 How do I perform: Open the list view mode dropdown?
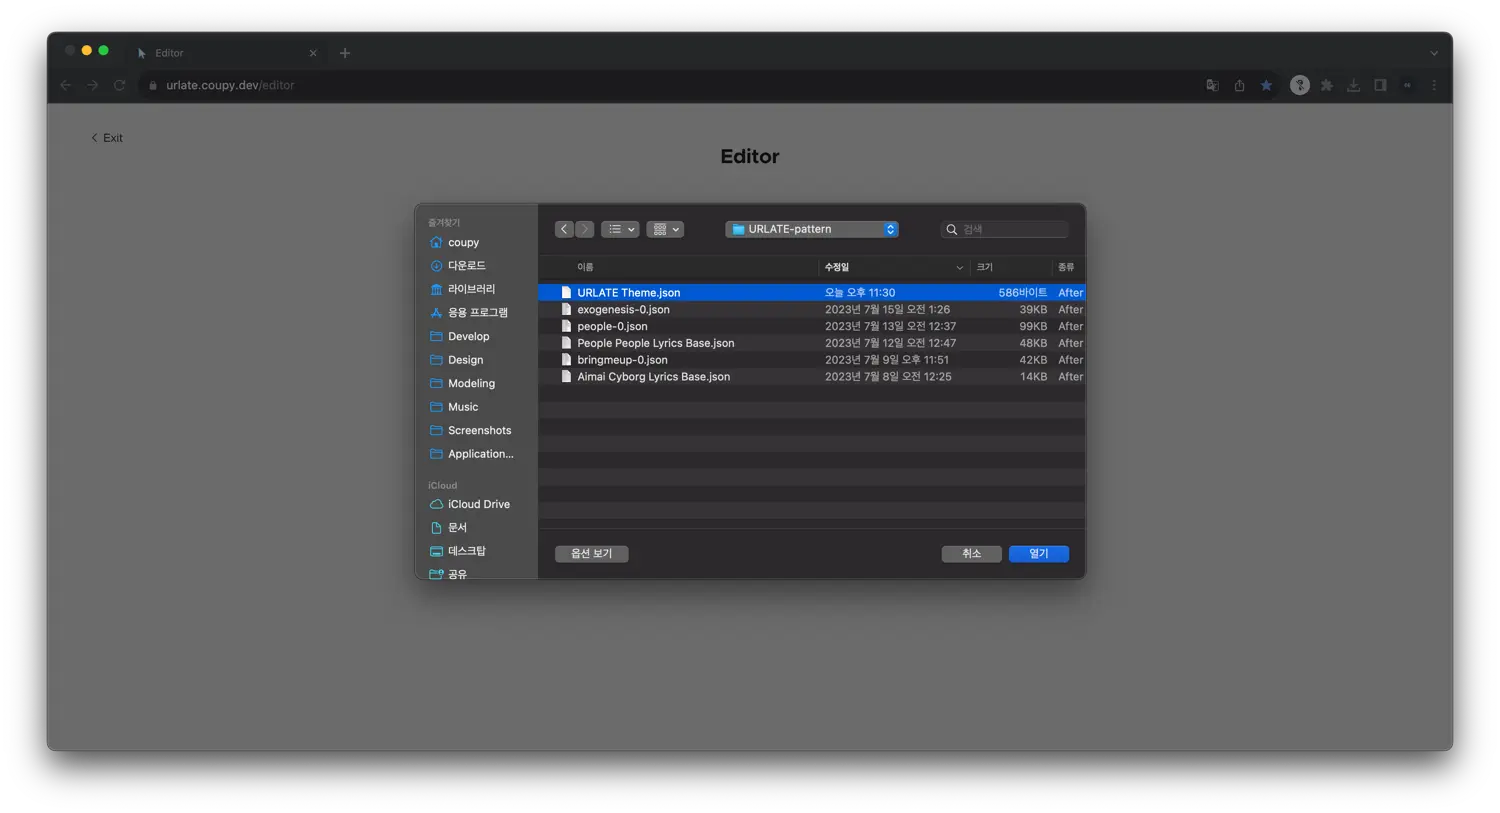click(620, 229)
